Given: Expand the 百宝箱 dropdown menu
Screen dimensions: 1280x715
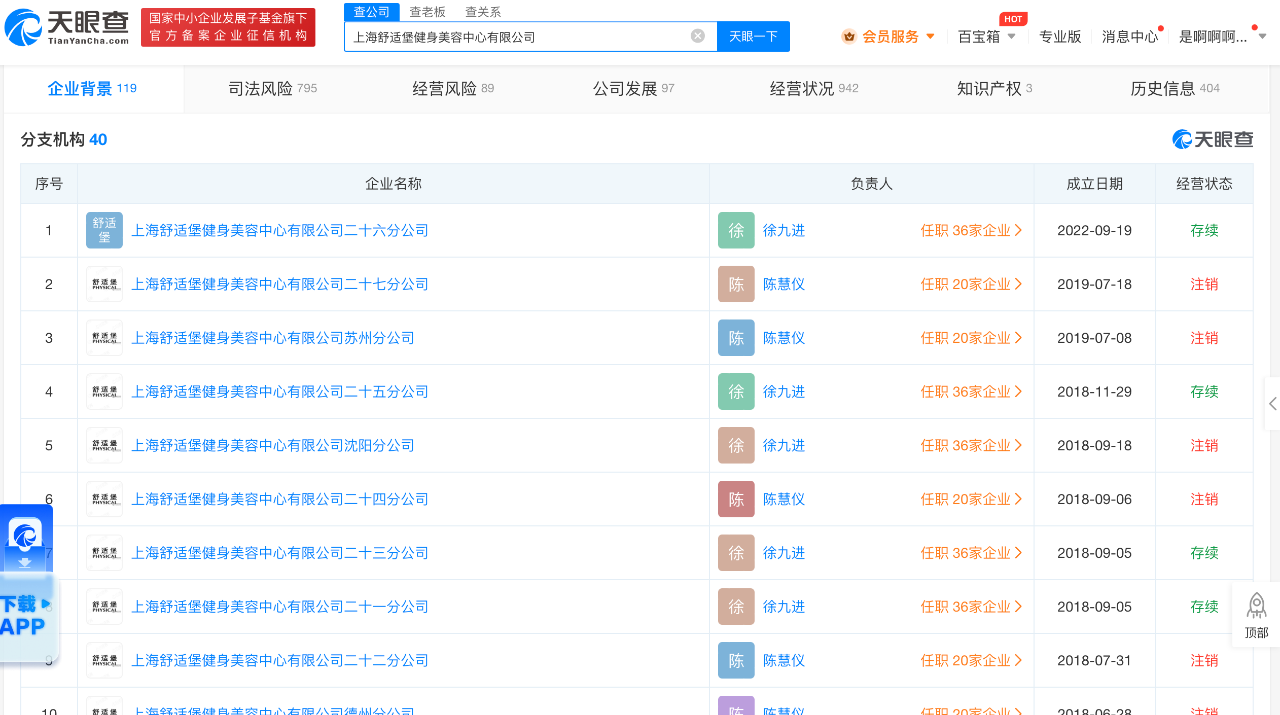Looking at the screenshot, I should [x=986, y=36].
